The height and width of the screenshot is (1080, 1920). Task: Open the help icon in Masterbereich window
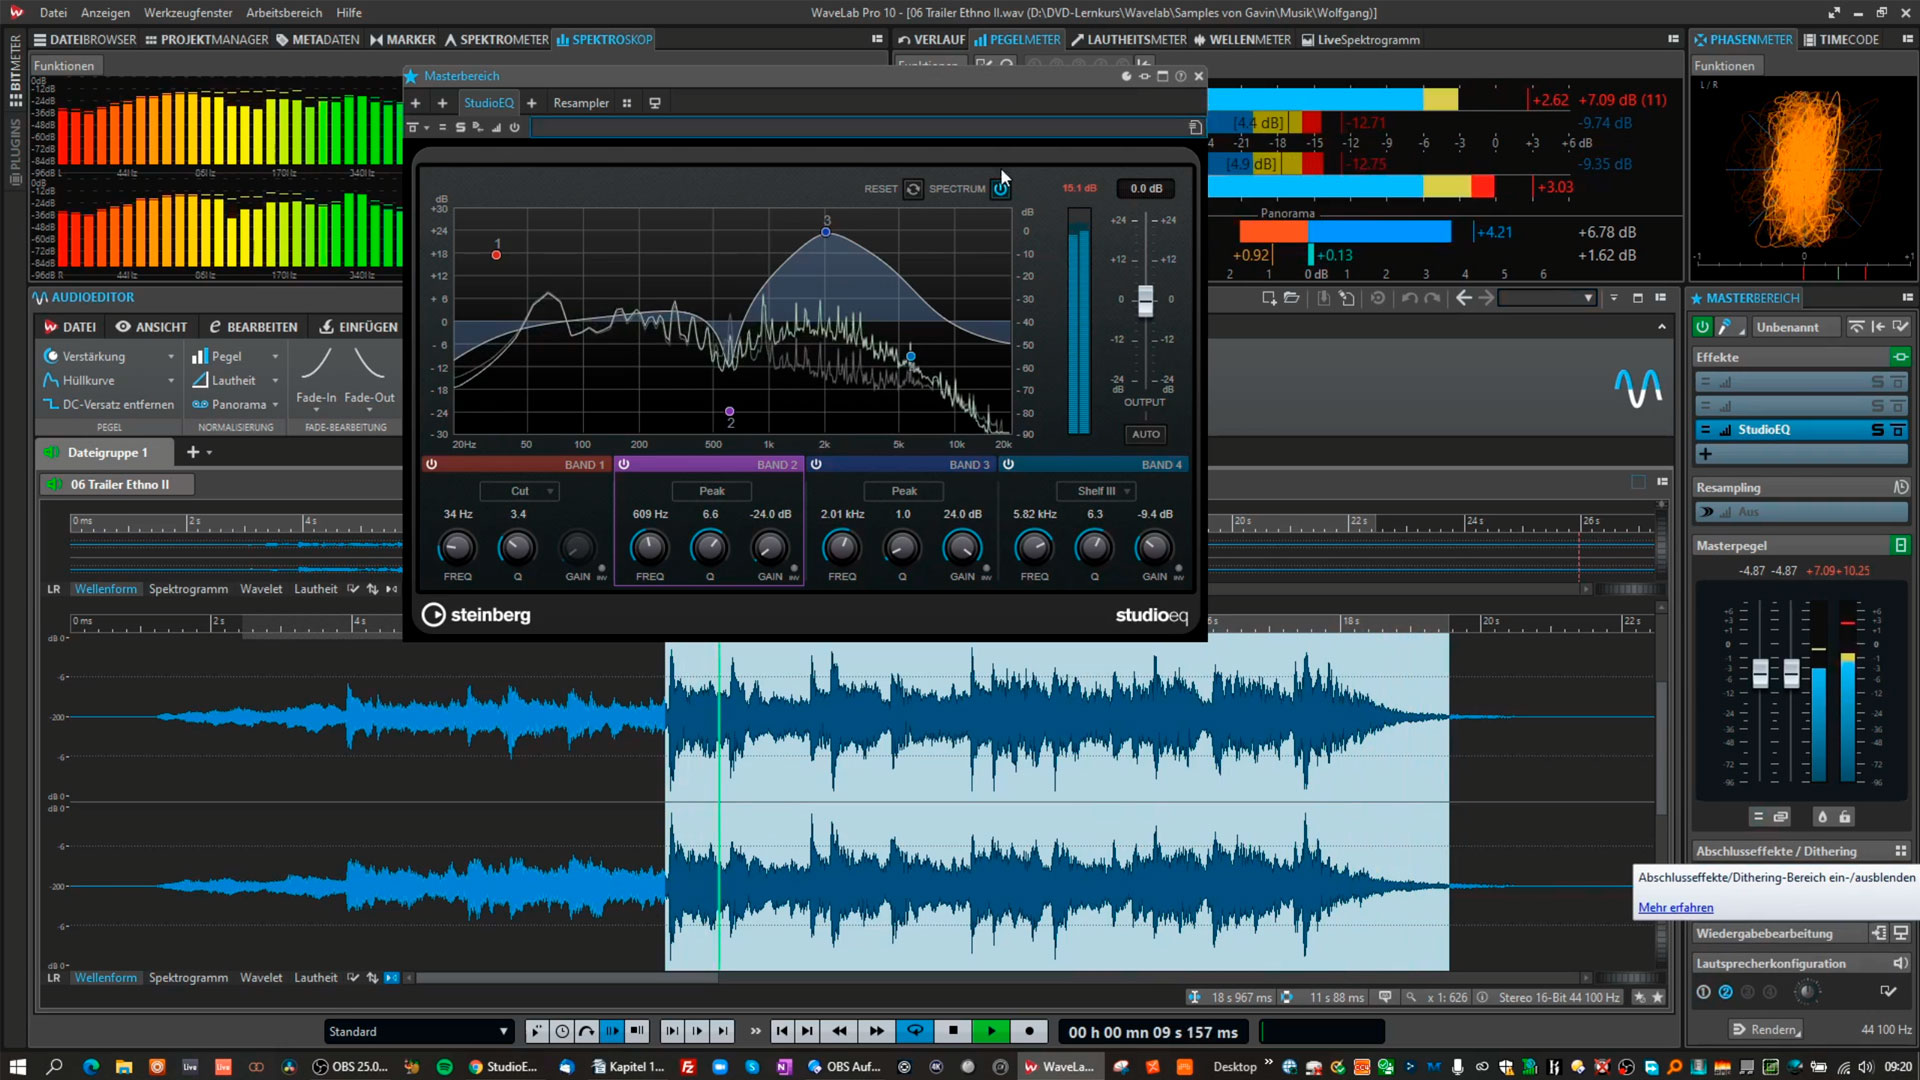point(1180,76)
